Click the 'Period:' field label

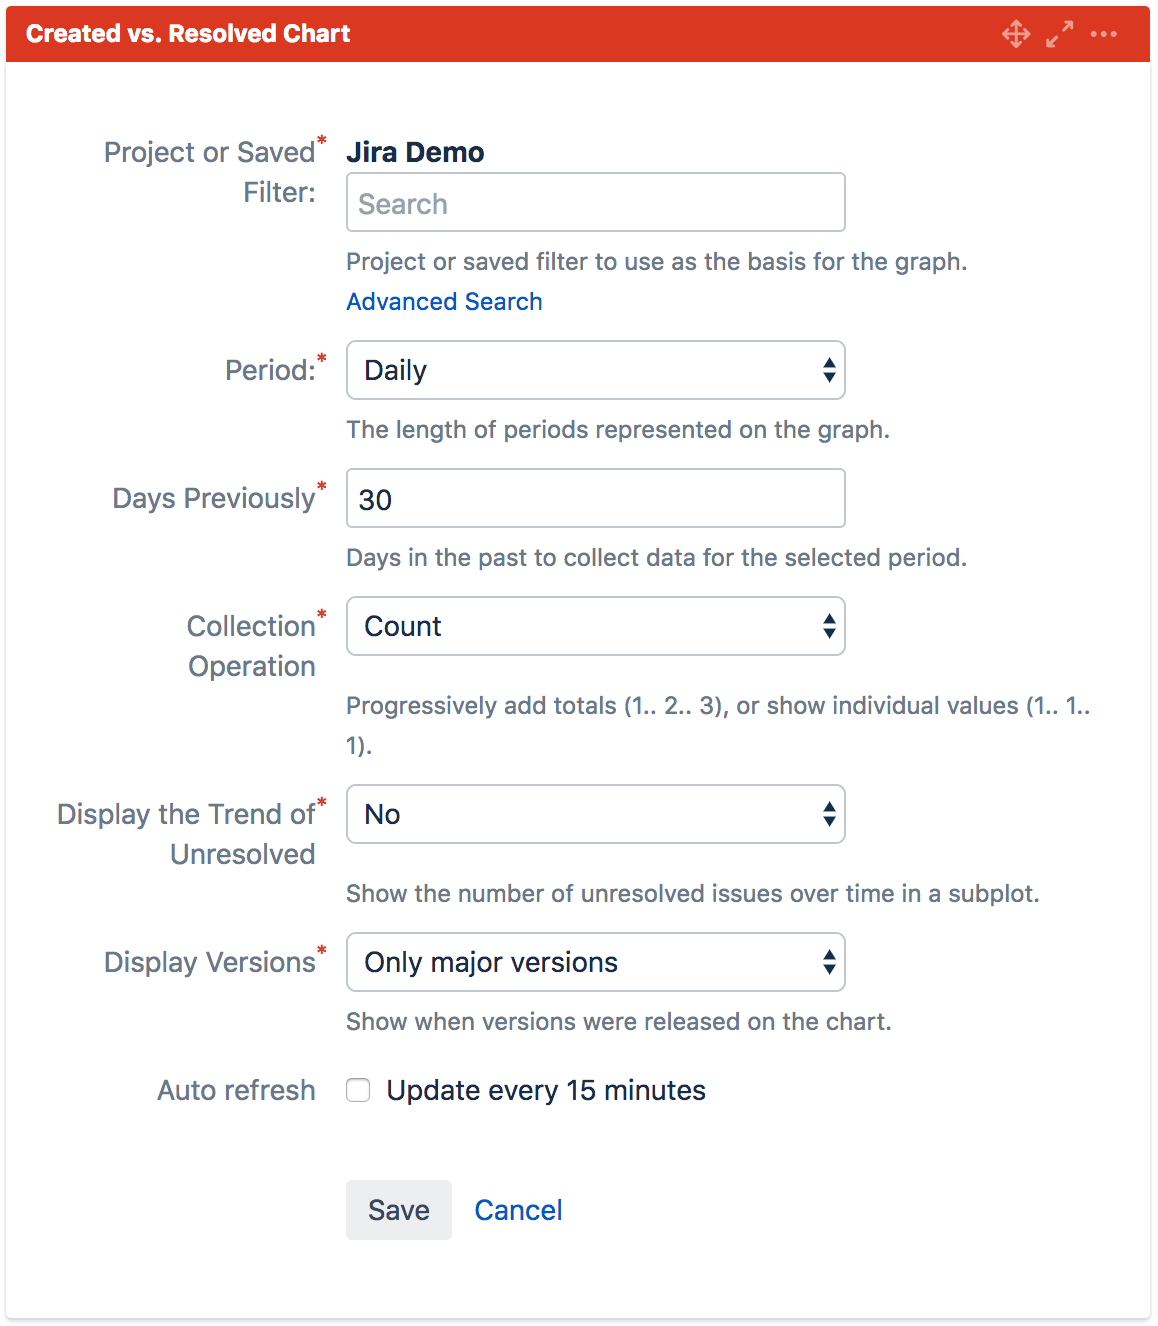(x=270, y=370)
